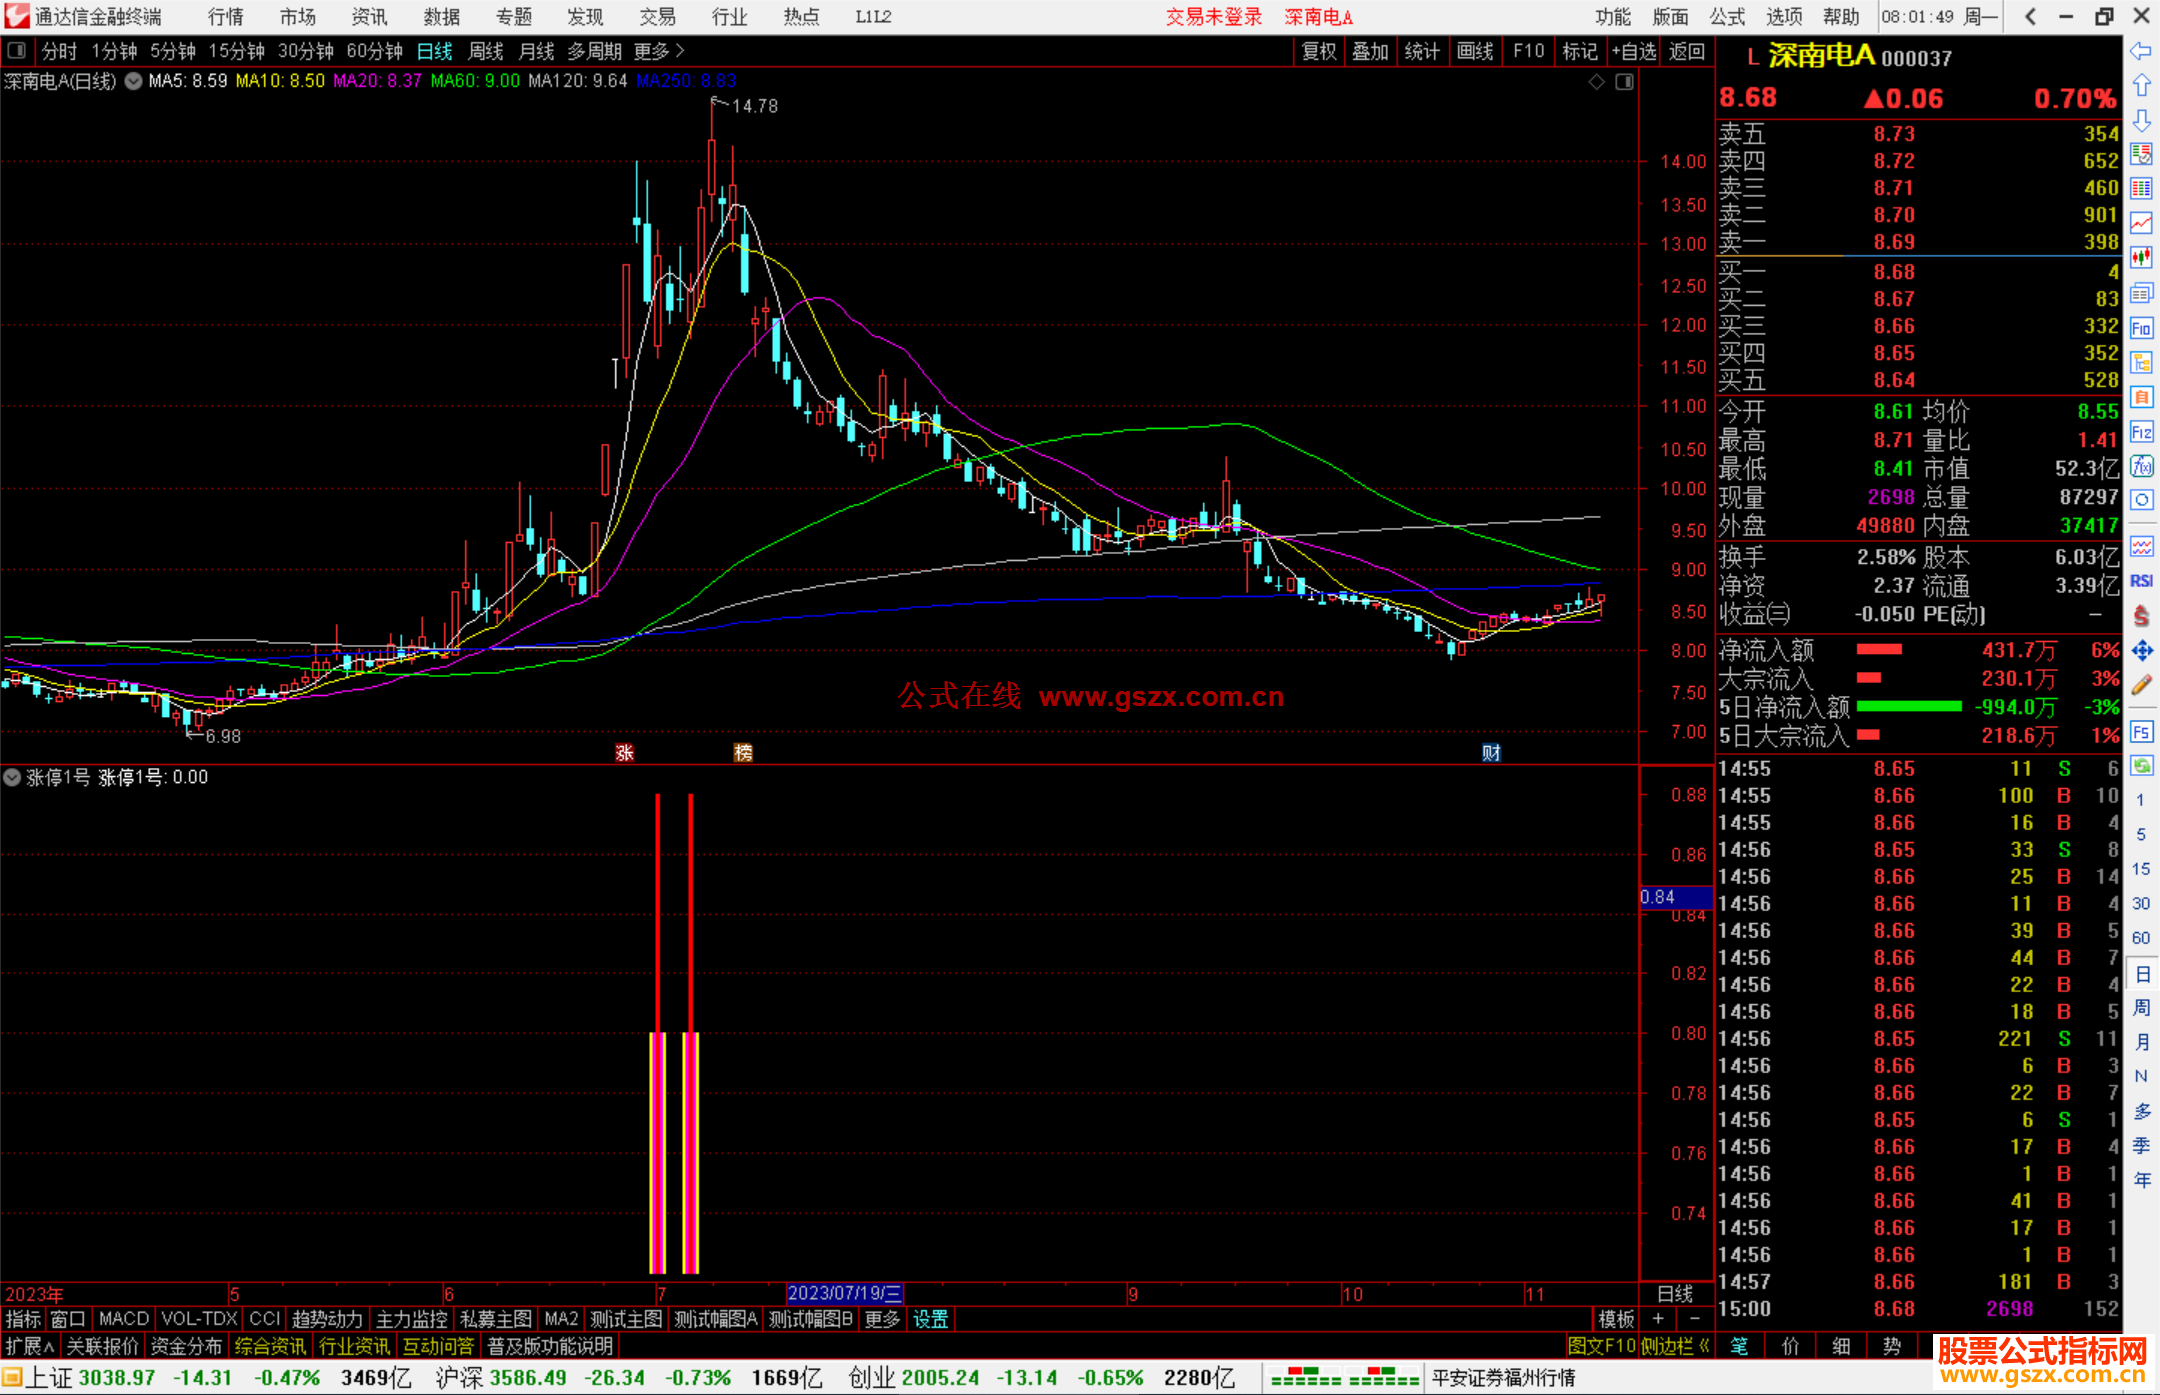Click the 设置 indicator settings link
The height and width of the screenshot is (1395, 2160).
tap(930, 1319)
